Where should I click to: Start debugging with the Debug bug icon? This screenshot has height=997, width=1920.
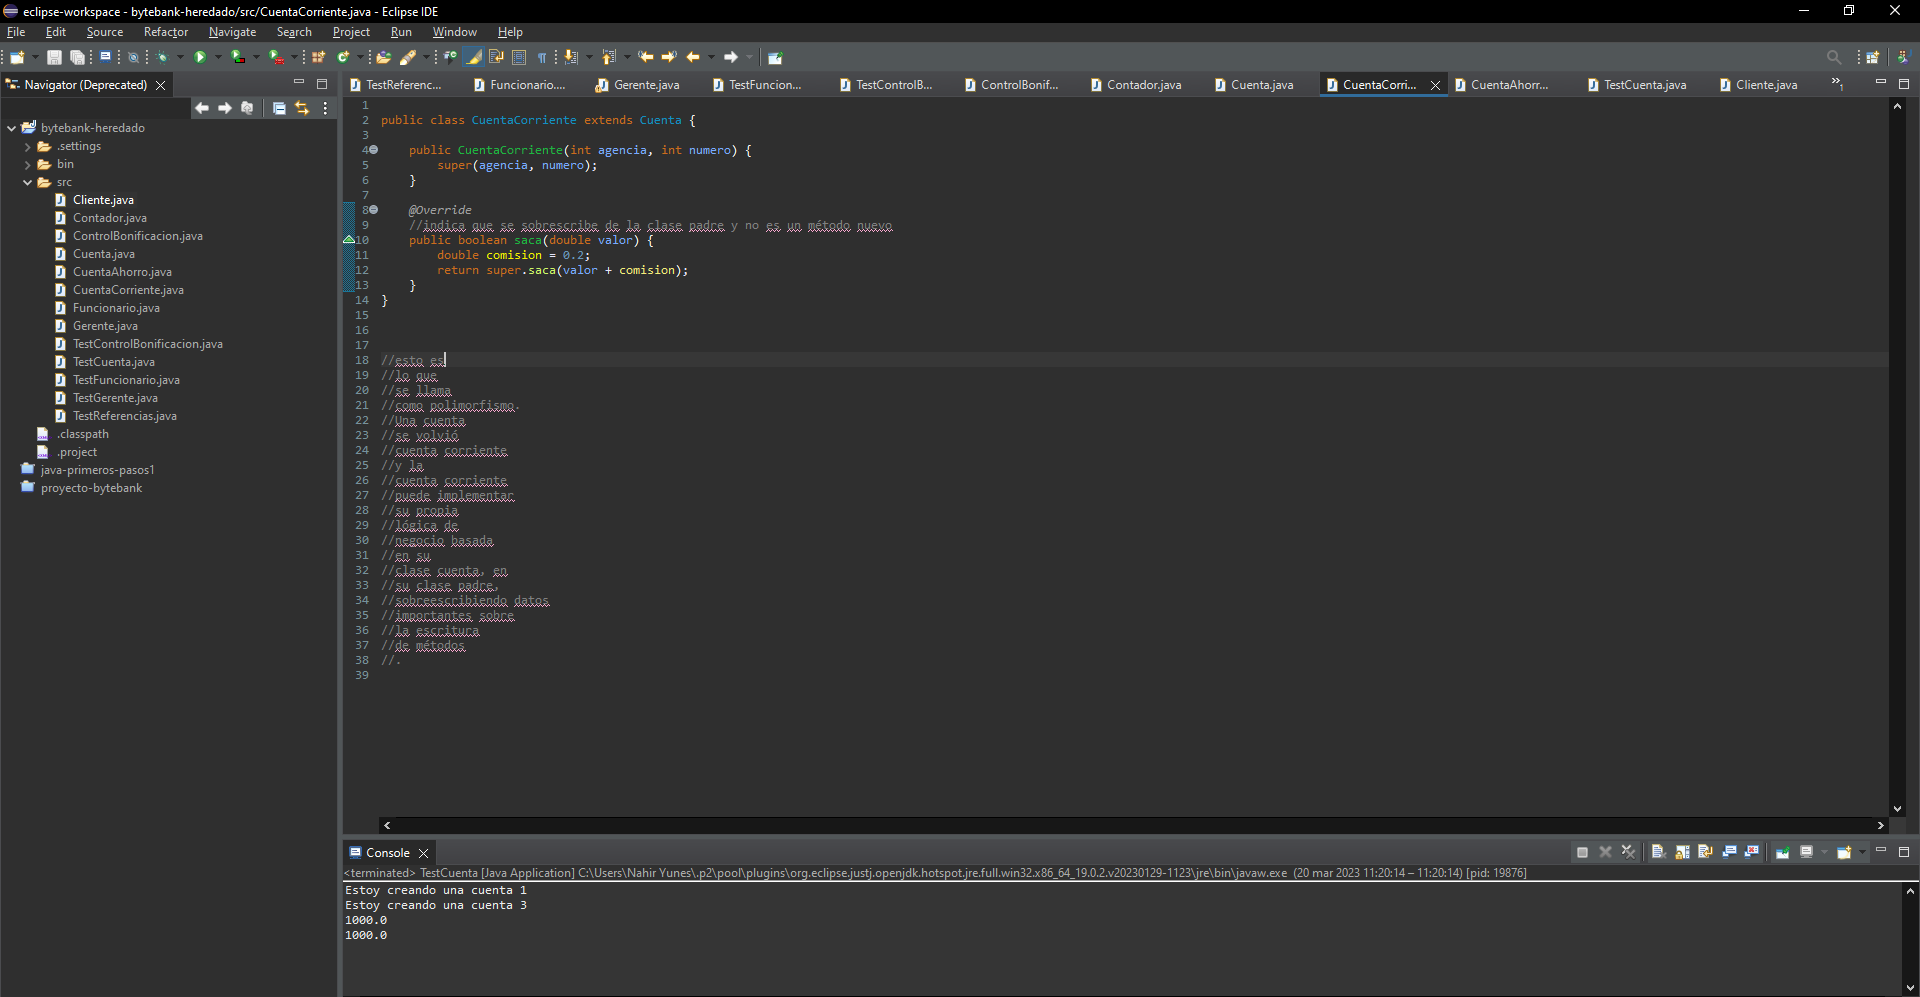162,57
